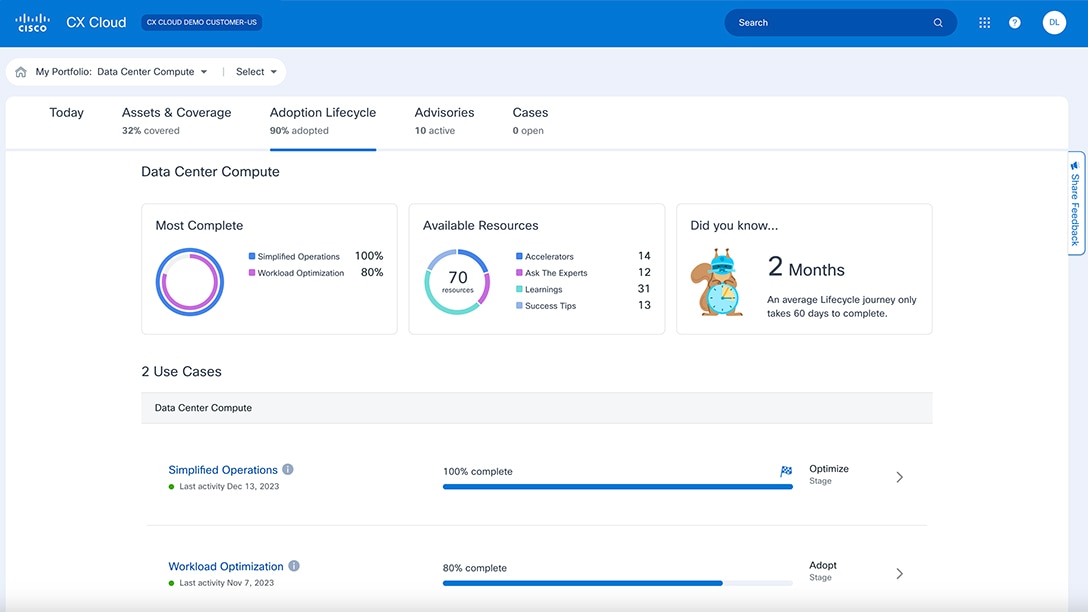This screenshot has height=612, width=1088.
Task: Open the apps grid launcher
Action: pos(984,23)
